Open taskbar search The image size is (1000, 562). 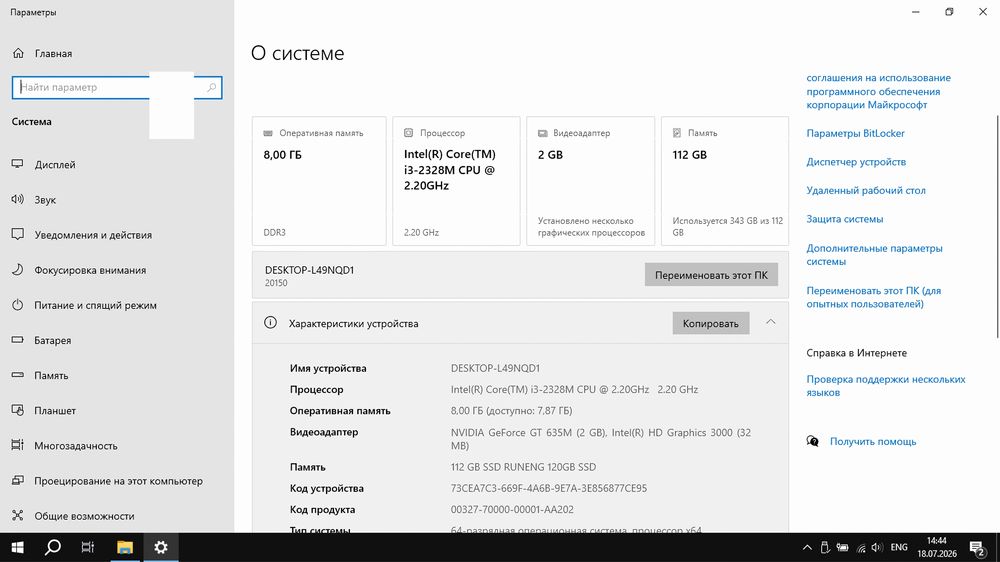pos(53,547)
